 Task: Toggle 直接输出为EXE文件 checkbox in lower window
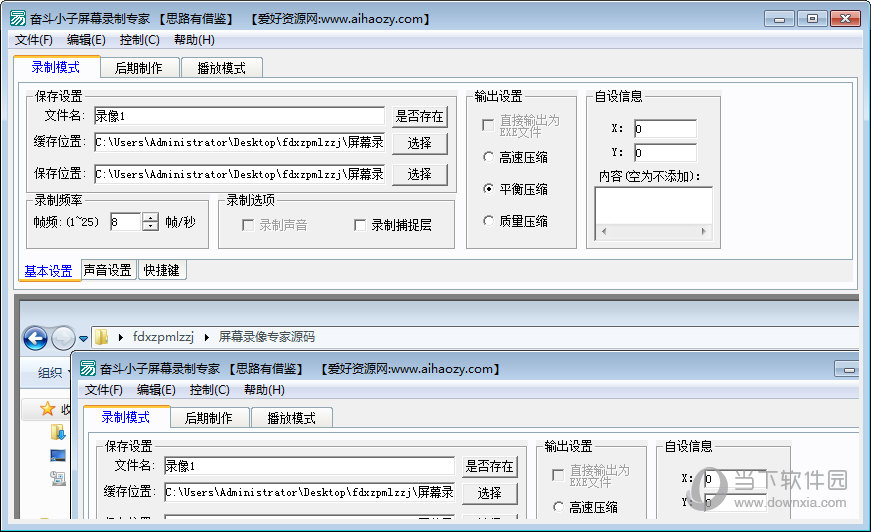(558, 475)
